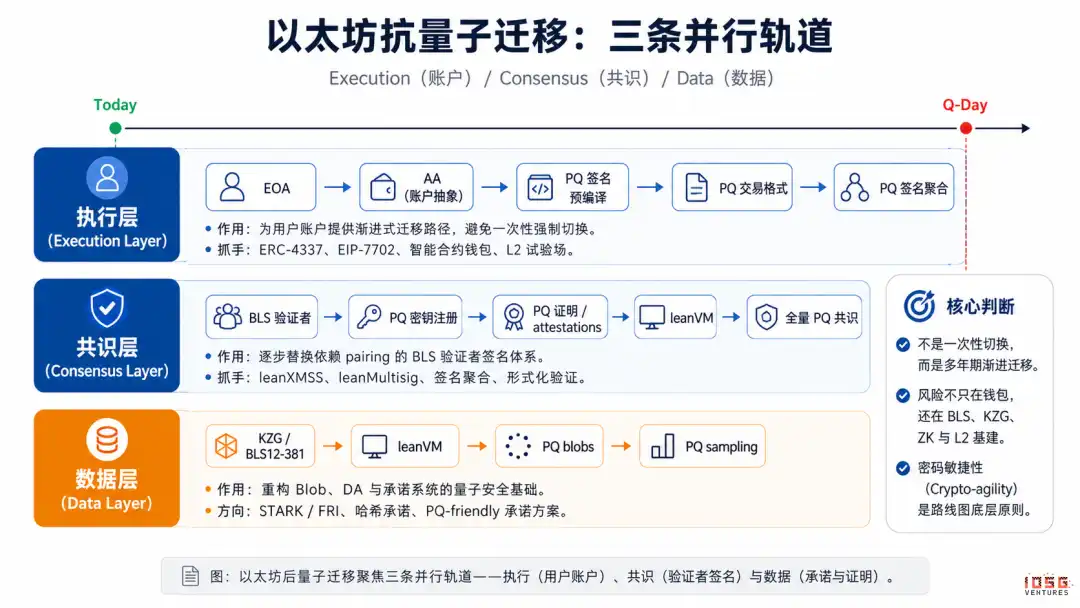Select the orange 数据层 Data Layer block
This screenshot has width=1080, height=608.
(107, 468)
